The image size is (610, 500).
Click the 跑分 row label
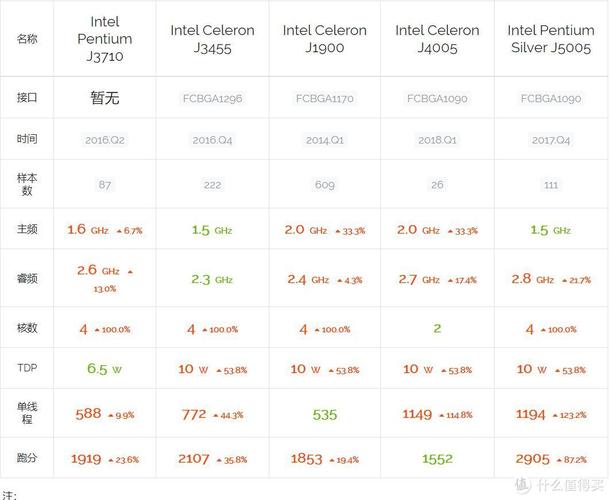coord(27,458)
